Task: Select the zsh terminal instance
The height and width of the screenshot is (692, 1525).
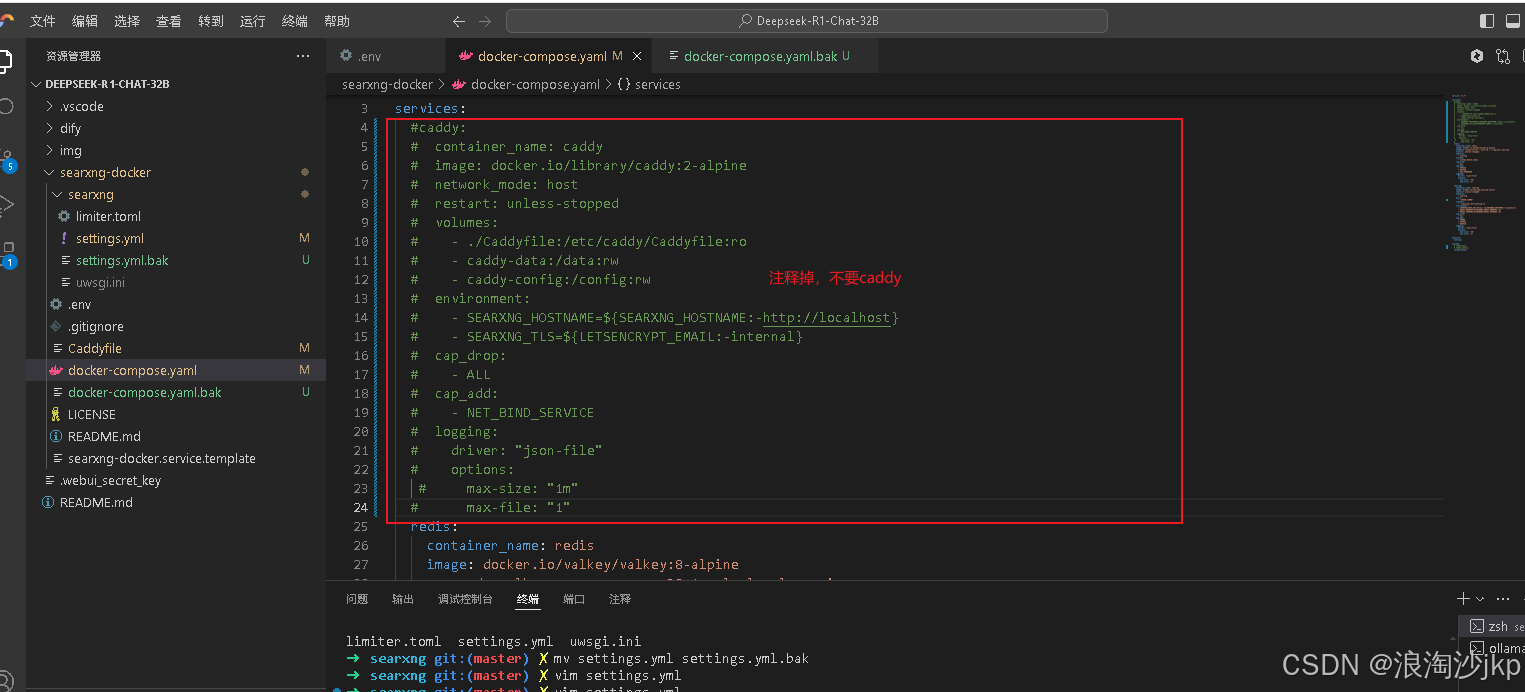Action: pyautogui.click(x=1493, y=626)
